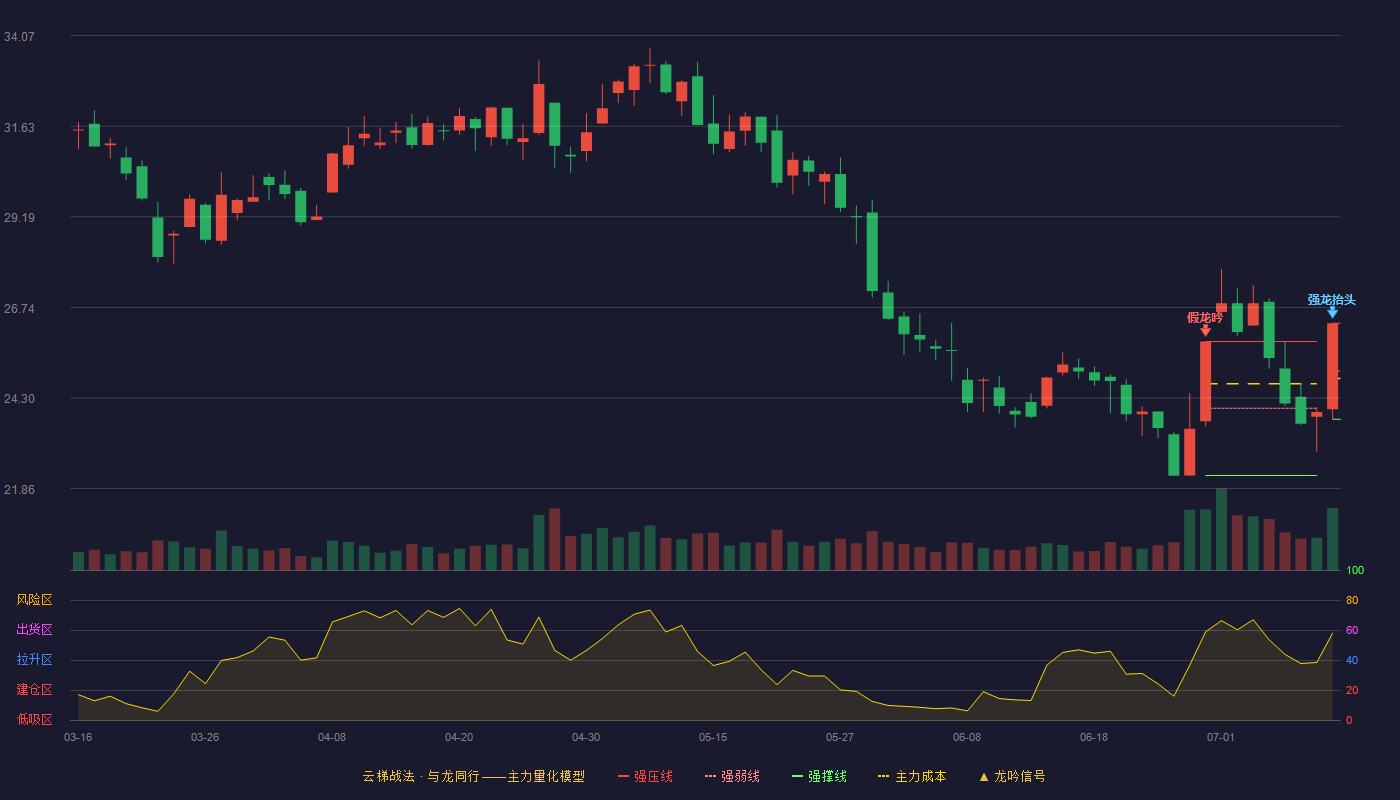The image size is (1400, 800).
Task: Select the 强龙抬头 signal label
Action: (x=1332, y=299)
